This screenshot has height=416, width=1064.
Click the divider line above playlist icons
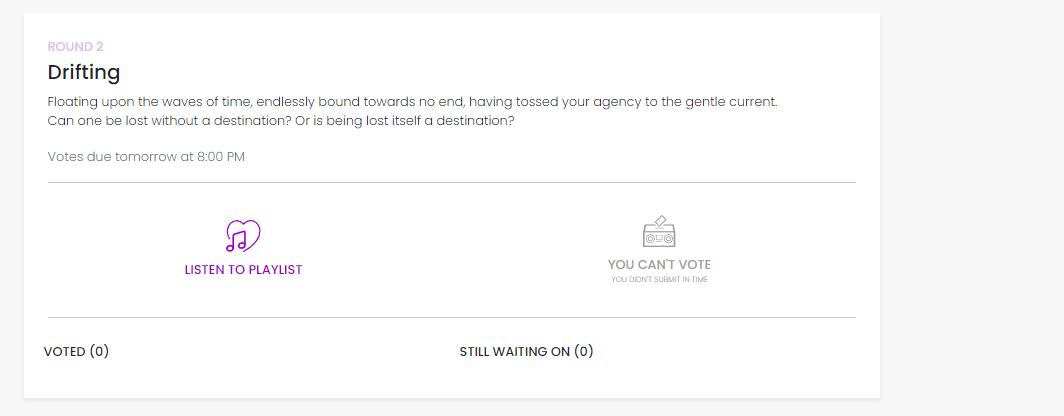(451, 183)
